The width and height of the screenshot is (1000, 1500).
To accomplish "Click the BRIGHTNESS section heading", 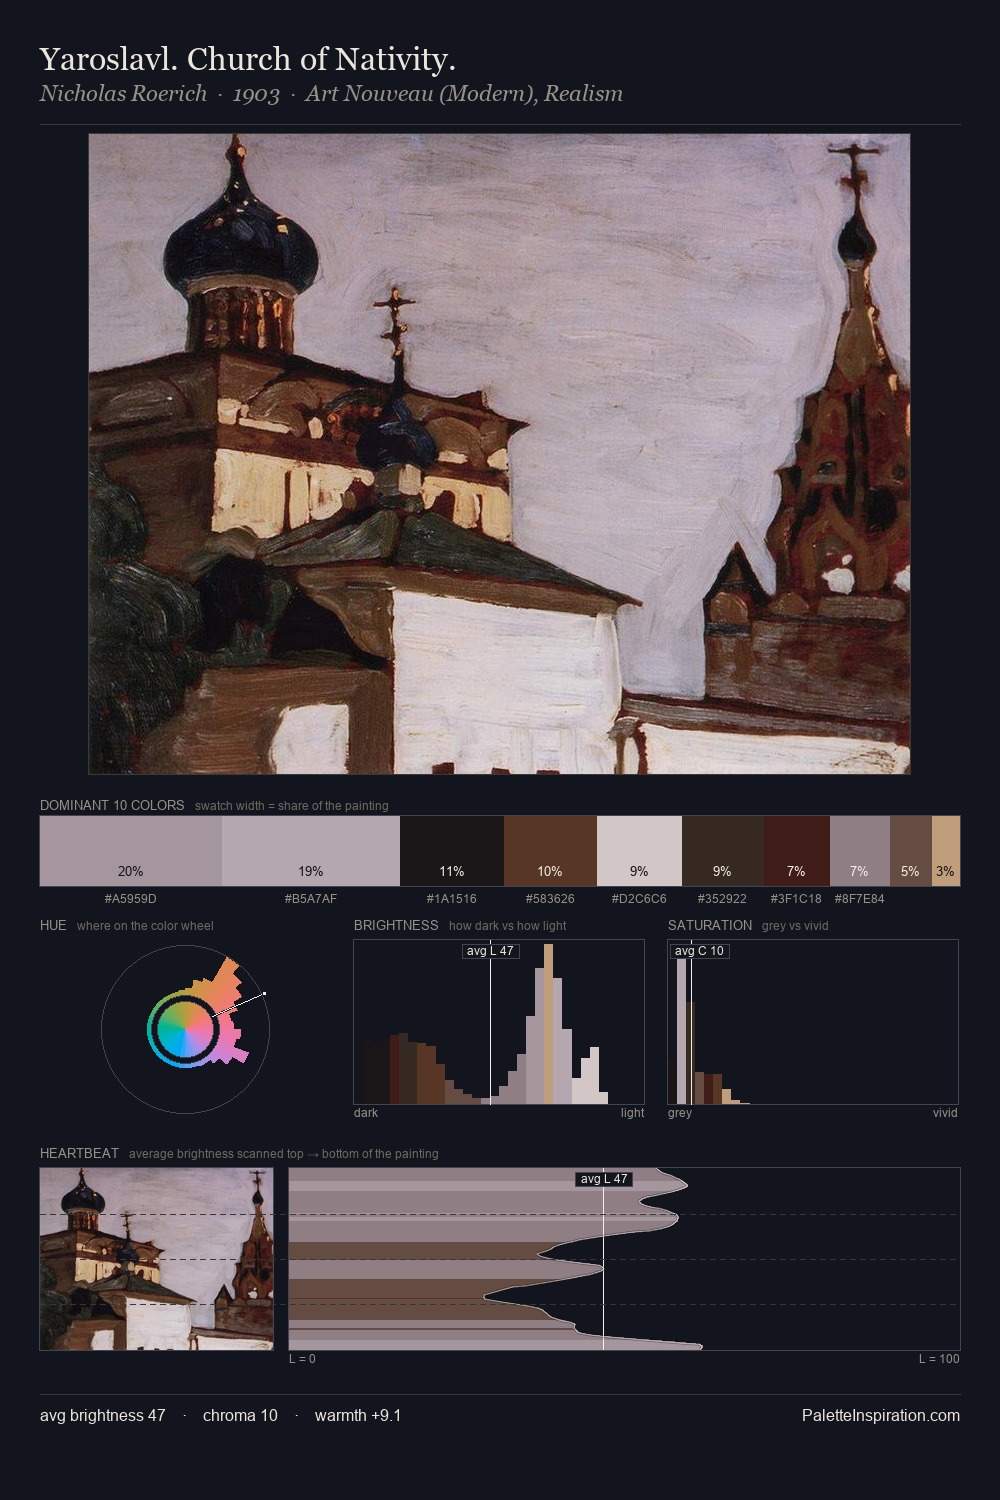I will pos(396,925).
